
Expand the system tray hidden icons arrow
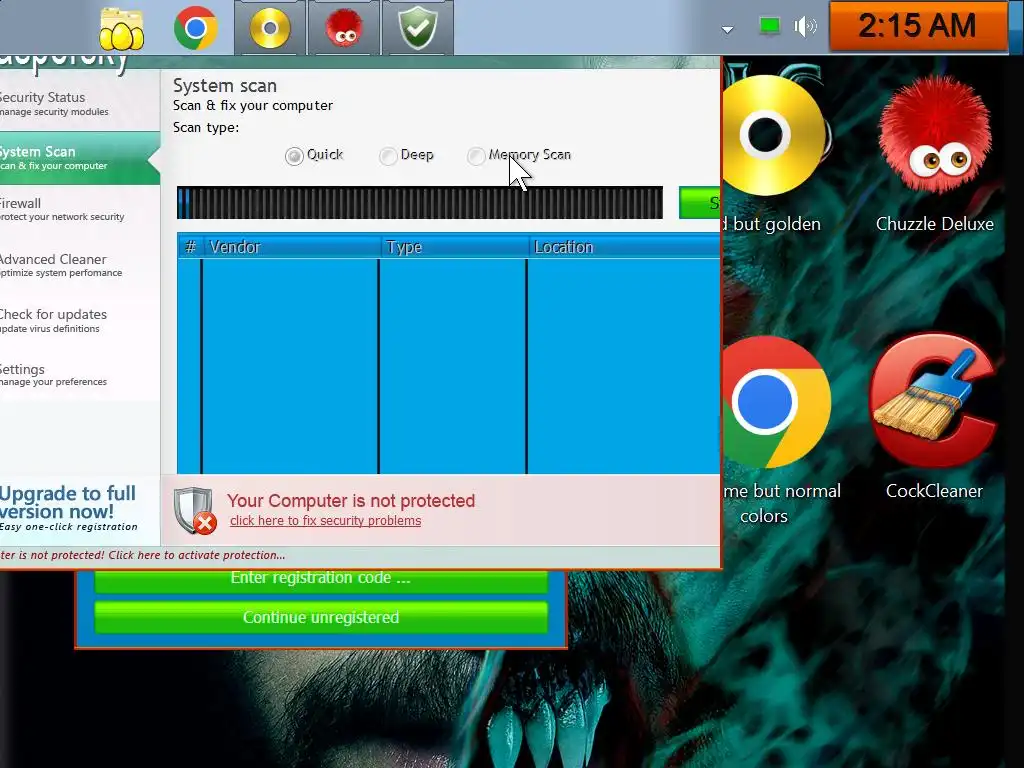(x=727, y=29)
